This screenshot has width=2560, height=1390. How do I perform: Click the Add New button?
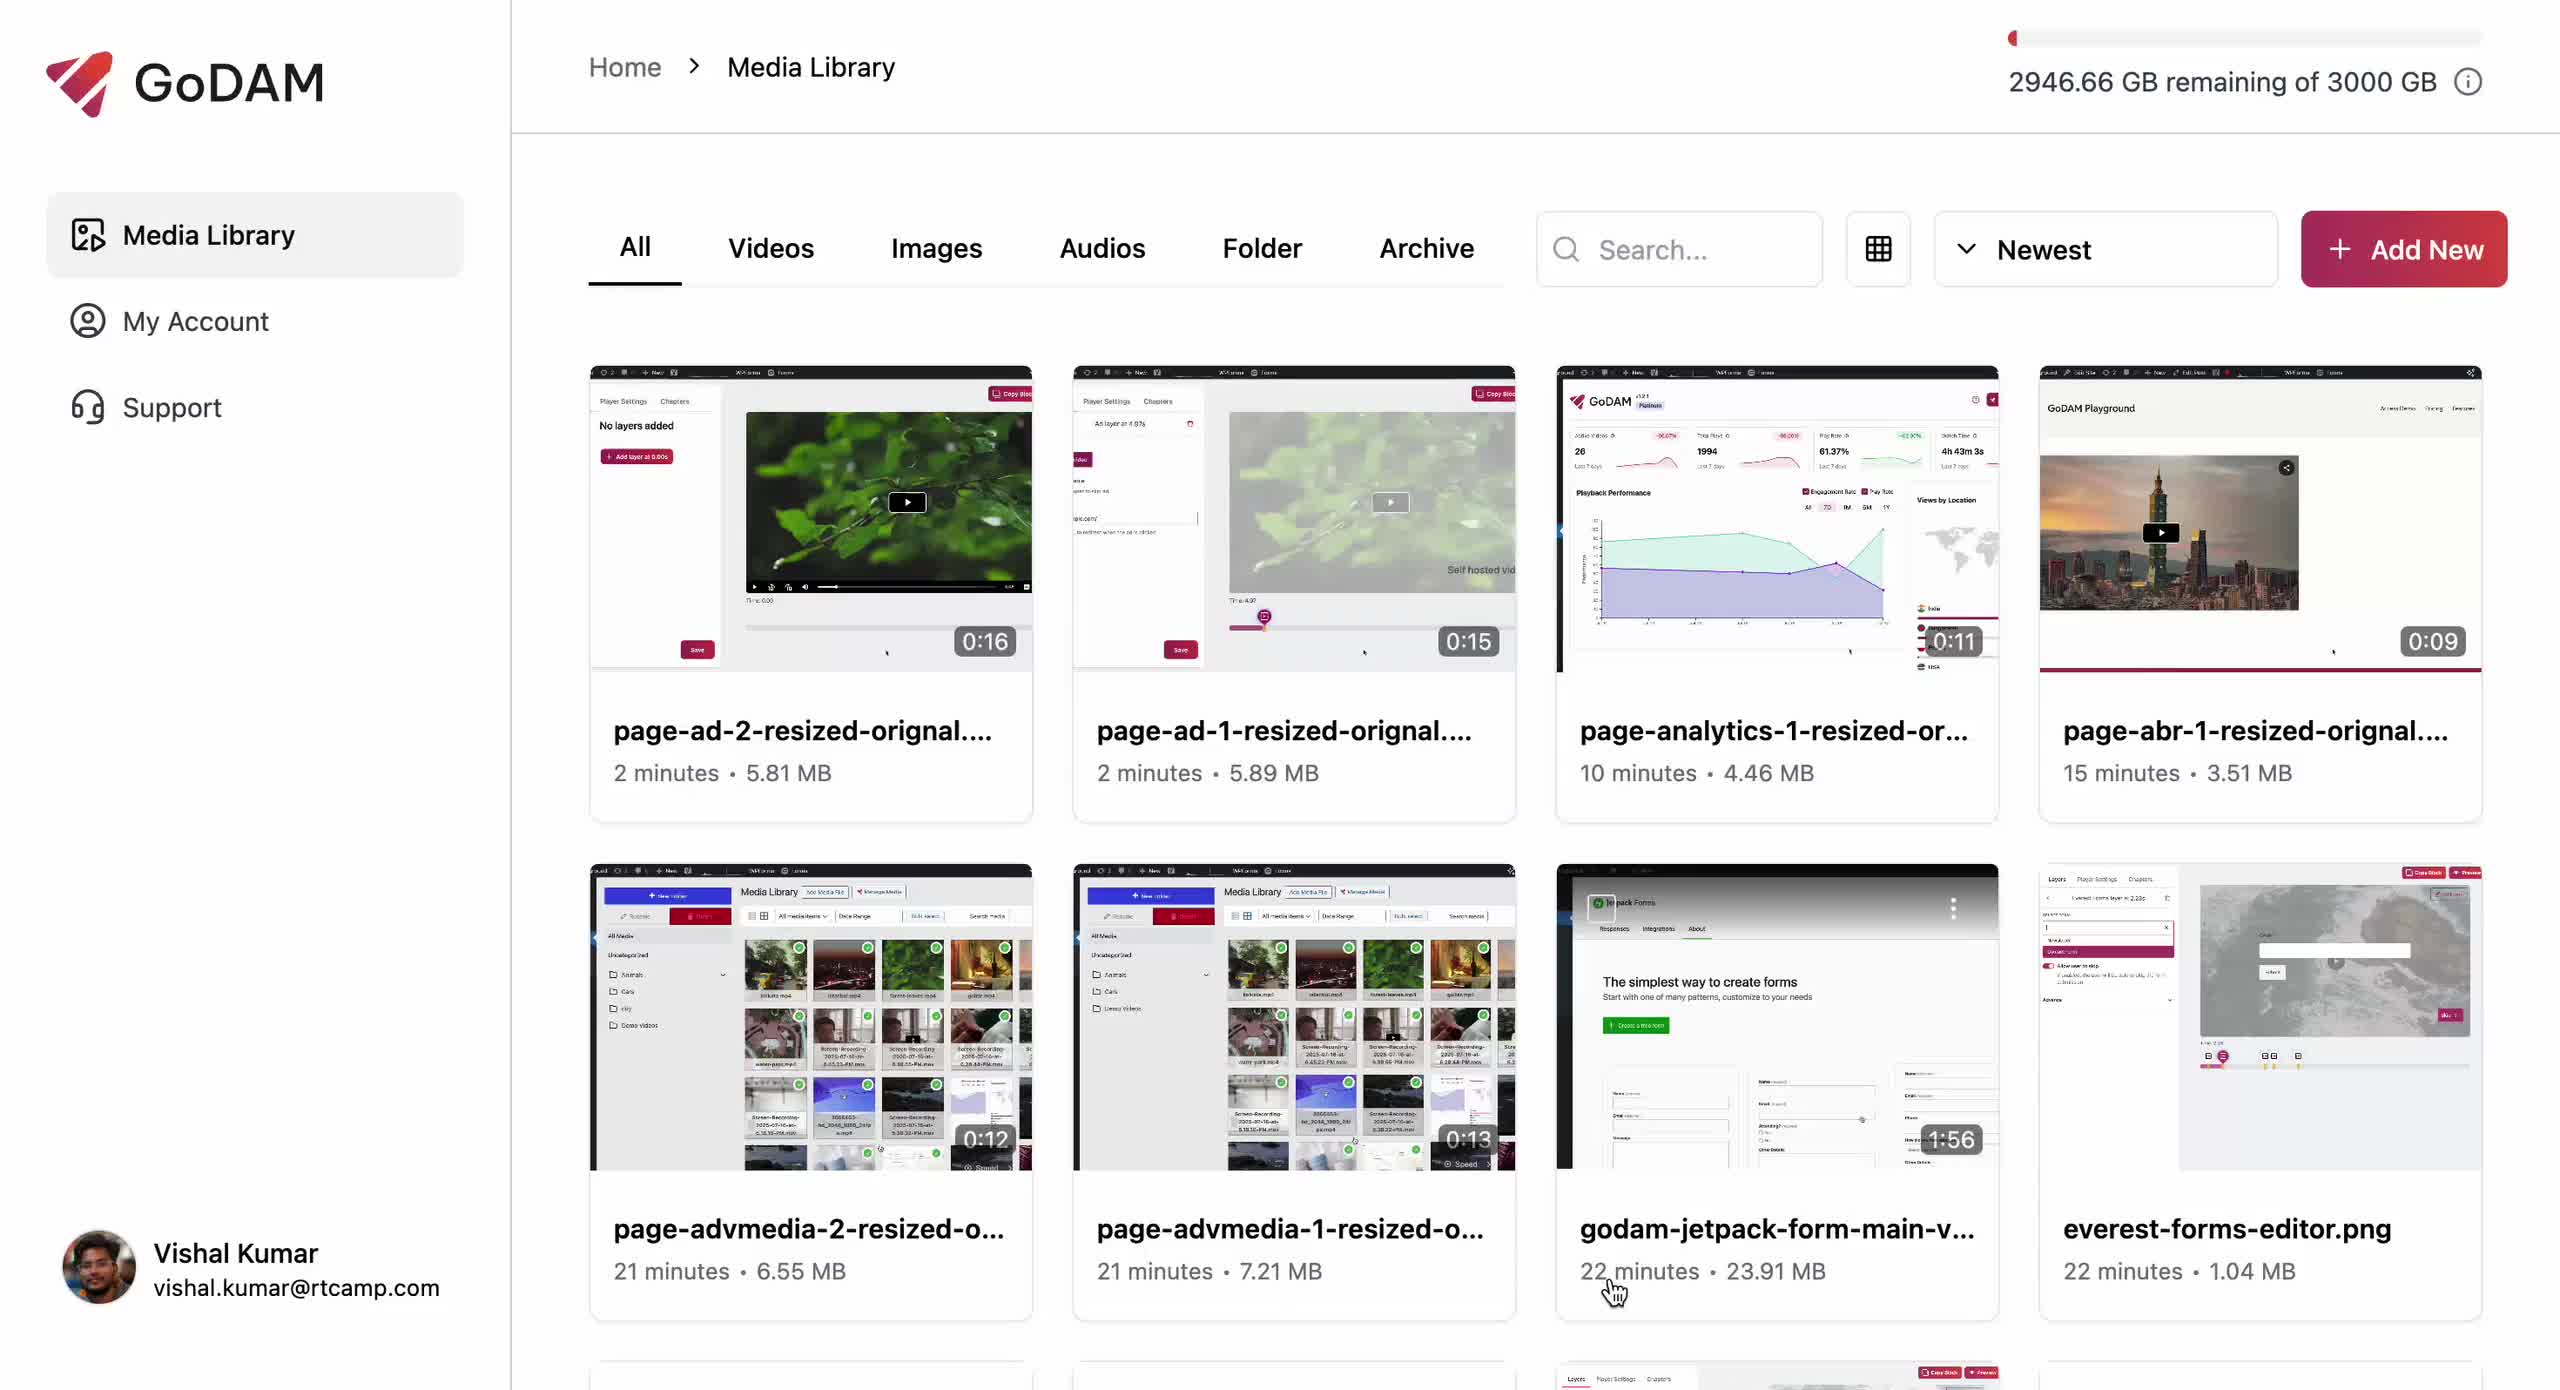point(2403,249)
